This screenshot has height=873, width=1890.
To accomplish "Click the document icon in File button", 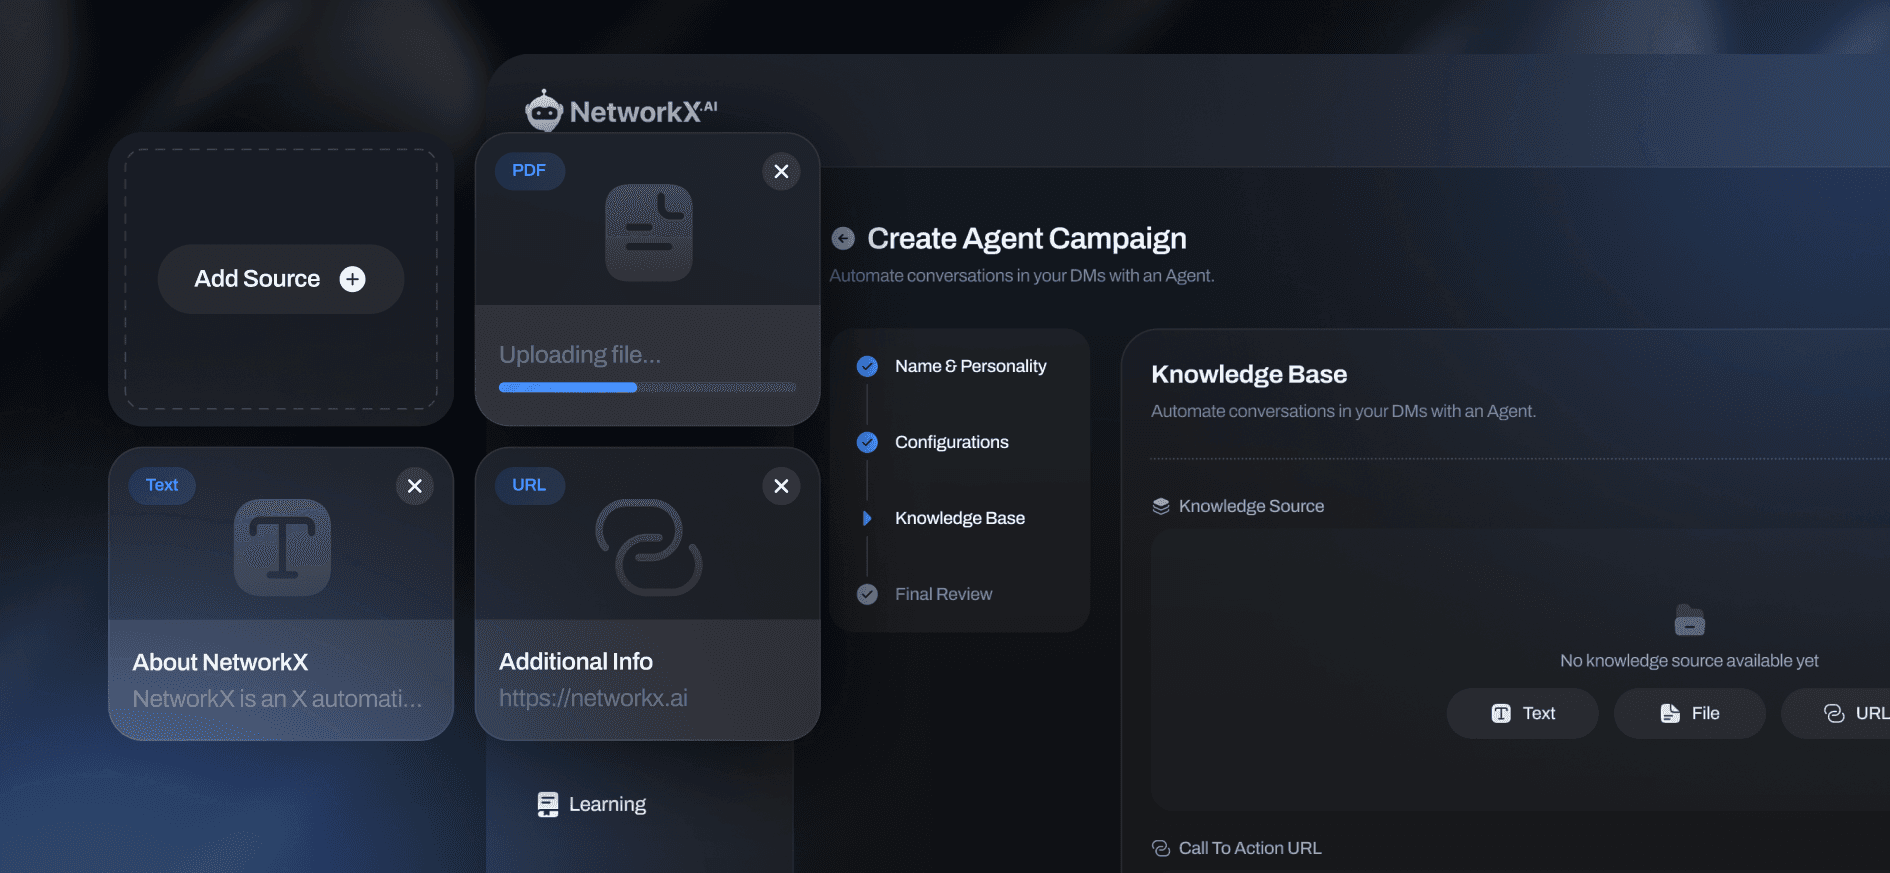I will [1670, 713].
